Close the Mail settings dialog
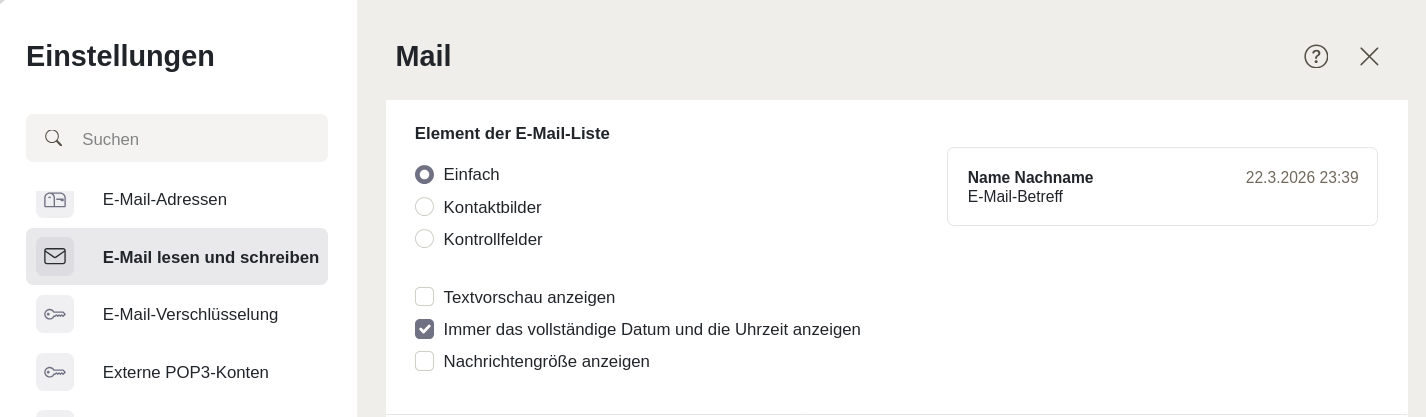The height and width of the screenshot is (417, 1426). (x=1369, y=57)
